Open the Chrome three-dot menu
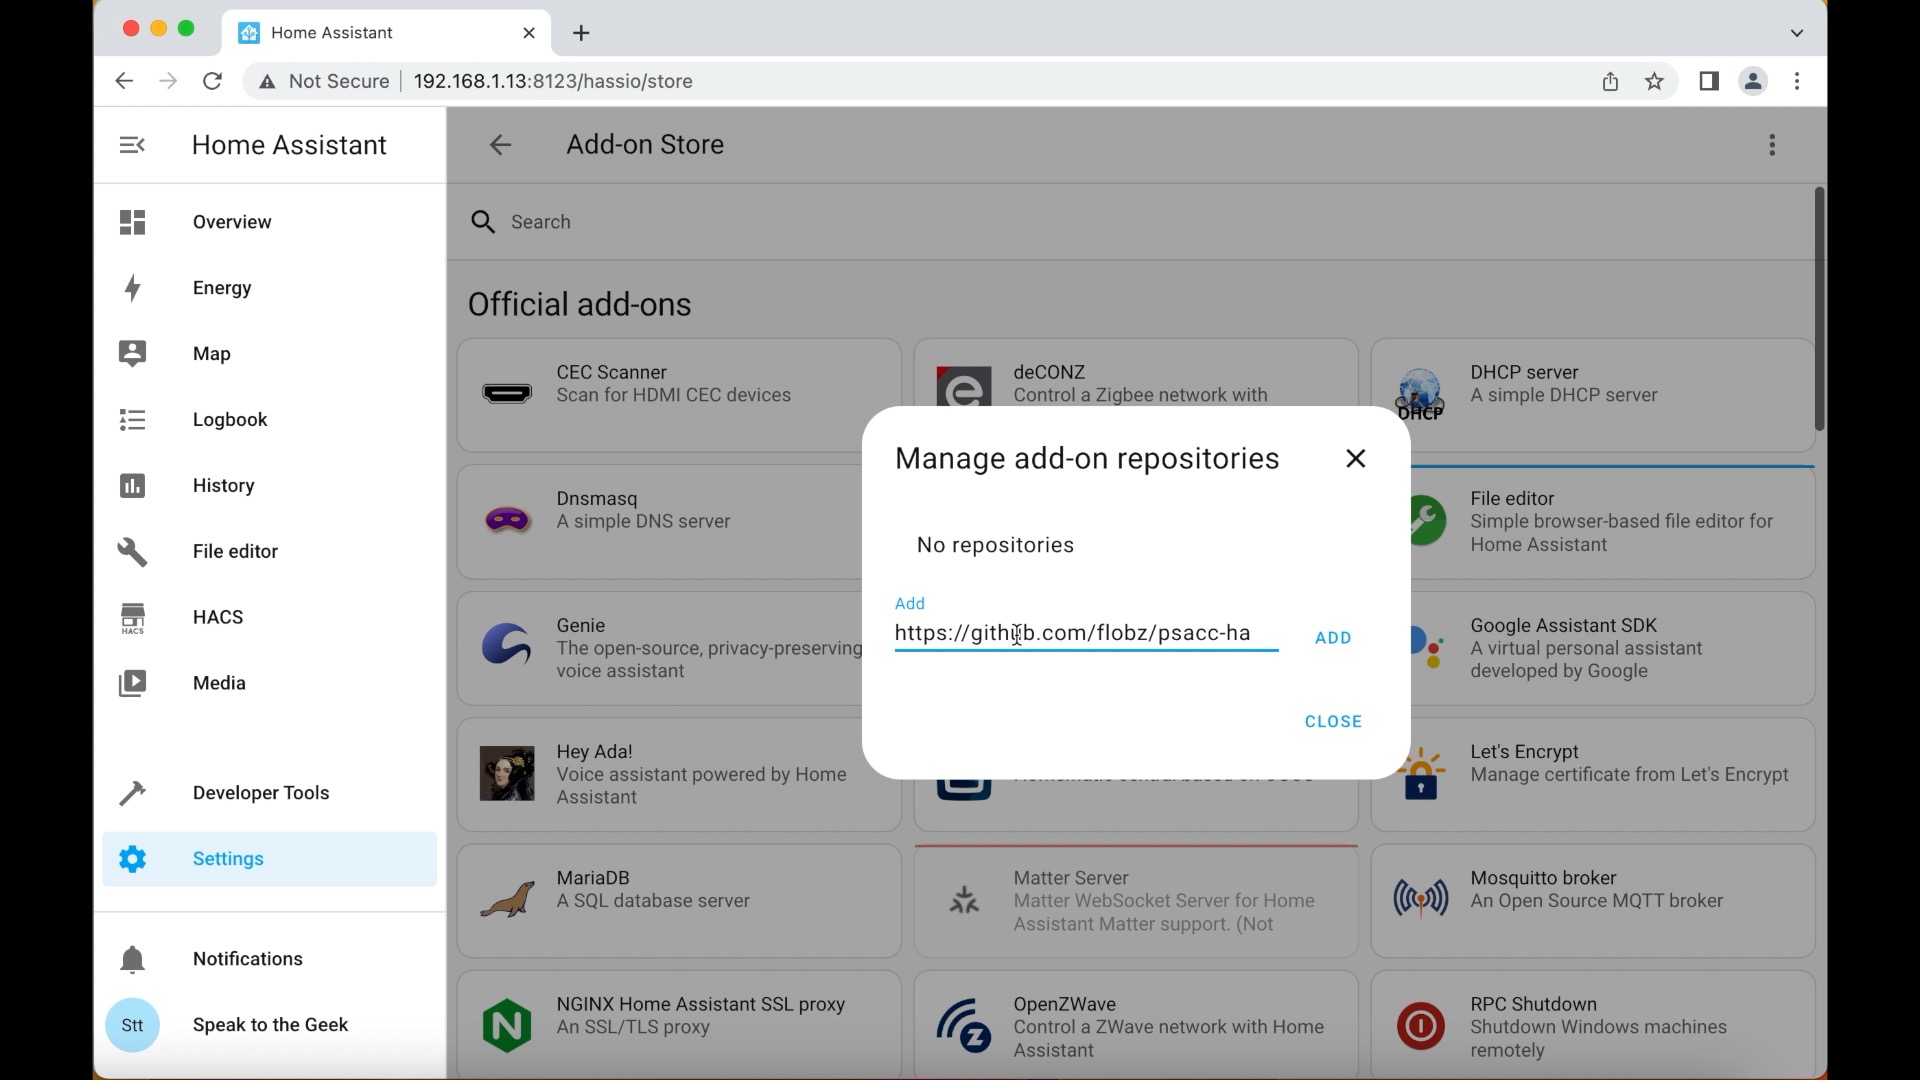Screen dimensions: 1920x1080 (1797, 82)
